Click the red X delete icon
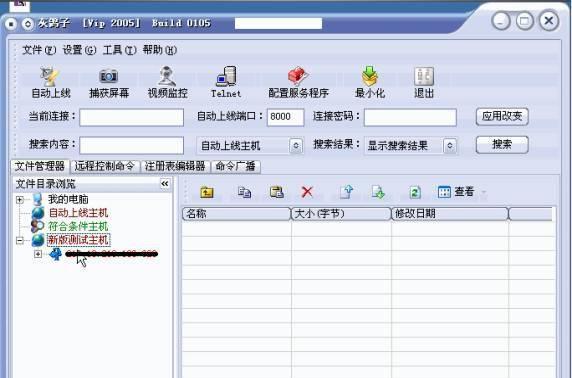The width and height of the screenshot is (572, 378). (307, 192)
